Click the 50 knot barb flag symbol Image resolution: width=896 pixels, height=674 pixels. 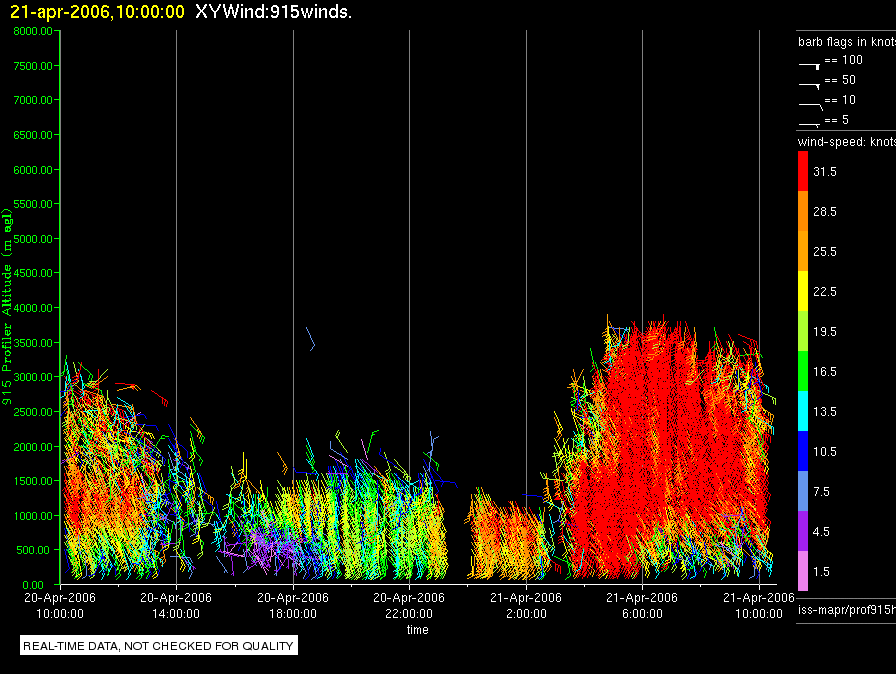tap(810, 85)
